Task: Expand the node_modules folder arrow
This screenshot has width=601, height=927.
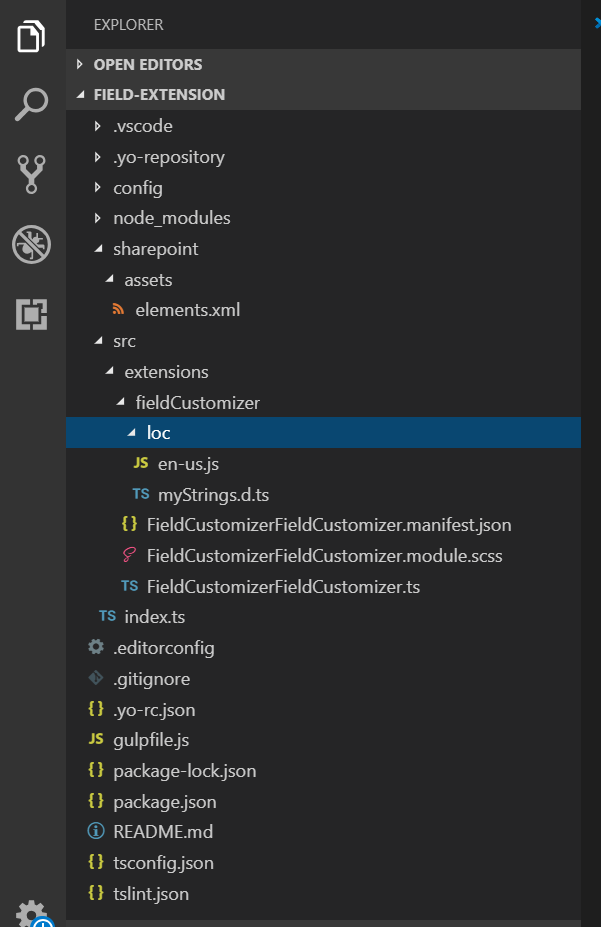Action: 98,218
